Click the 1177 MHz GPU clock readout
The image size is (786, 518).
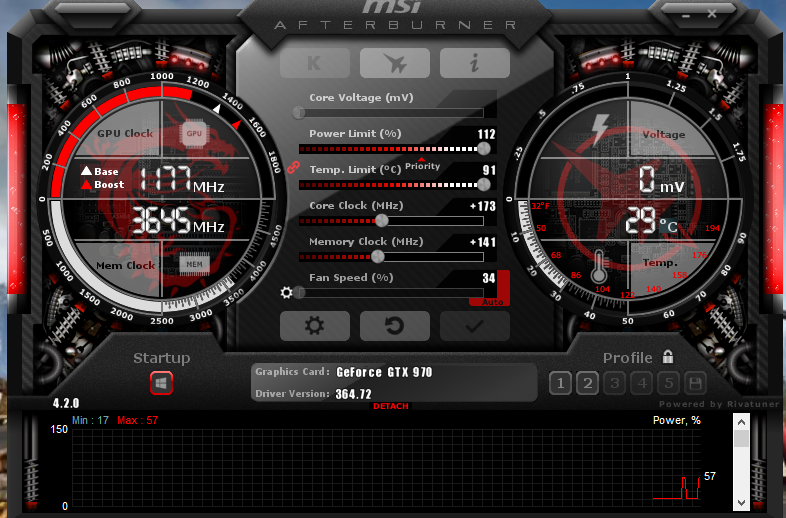181,180
